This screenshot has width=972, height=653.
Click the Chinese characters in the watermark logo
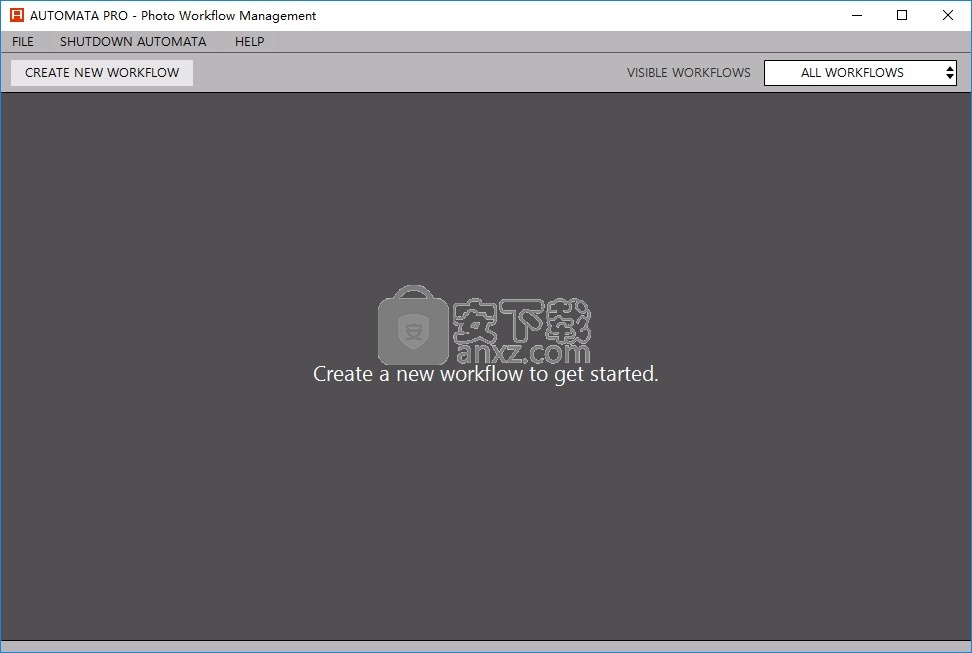pos(522,320)
